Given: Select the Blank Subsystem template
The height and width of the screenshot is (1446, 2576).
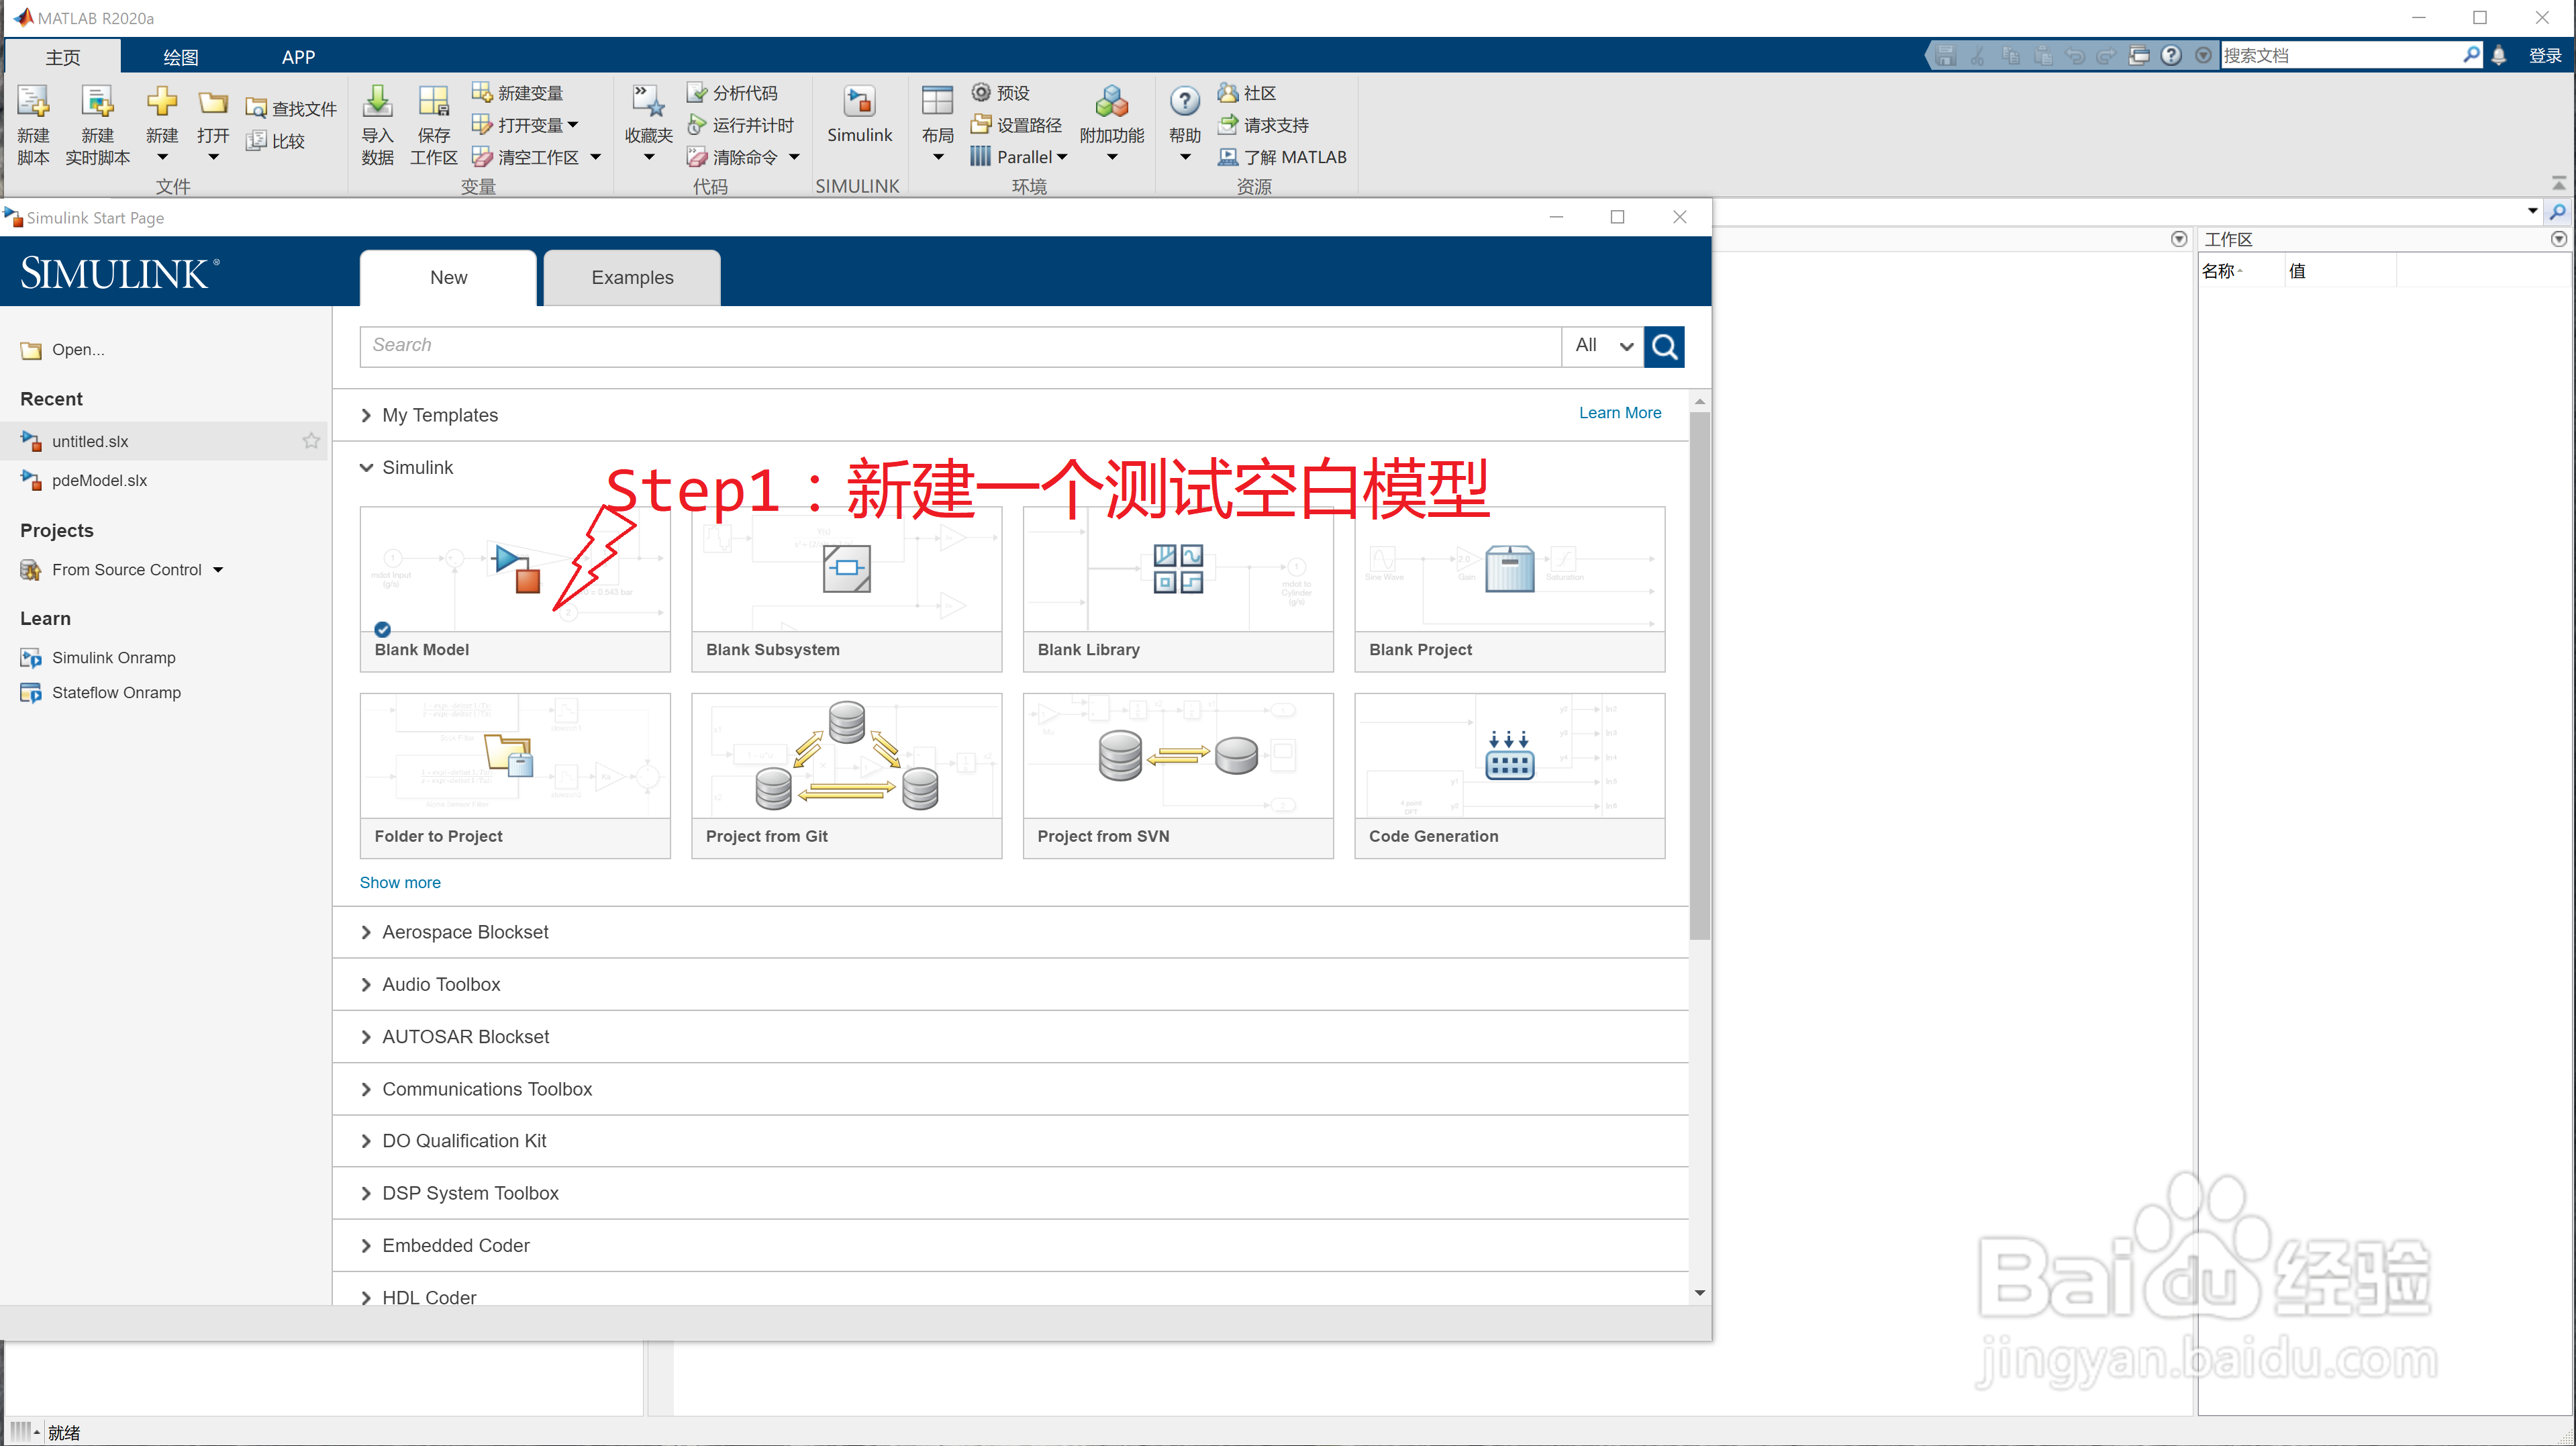Looking at the screenshot, I should [x=846, y=589].
